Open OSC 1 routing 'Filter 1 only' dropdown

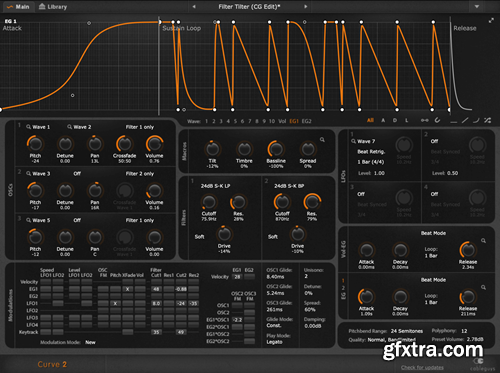tap(140, 127)
